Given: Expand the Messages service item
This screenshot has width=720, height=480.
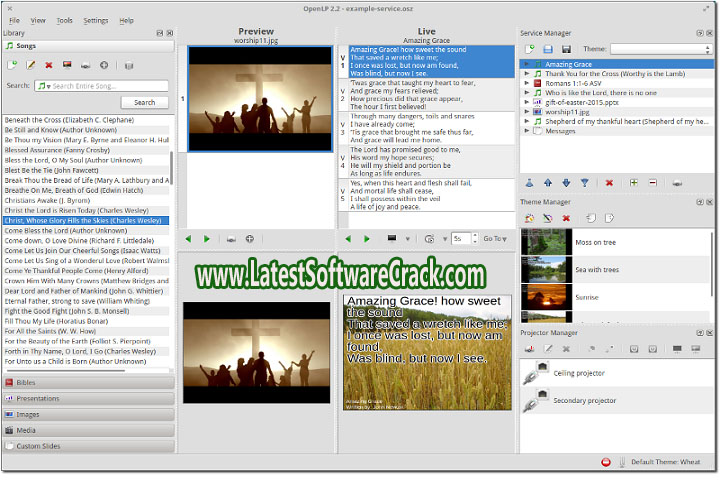Looking at the screenshot, I should (x=527, y=131).
